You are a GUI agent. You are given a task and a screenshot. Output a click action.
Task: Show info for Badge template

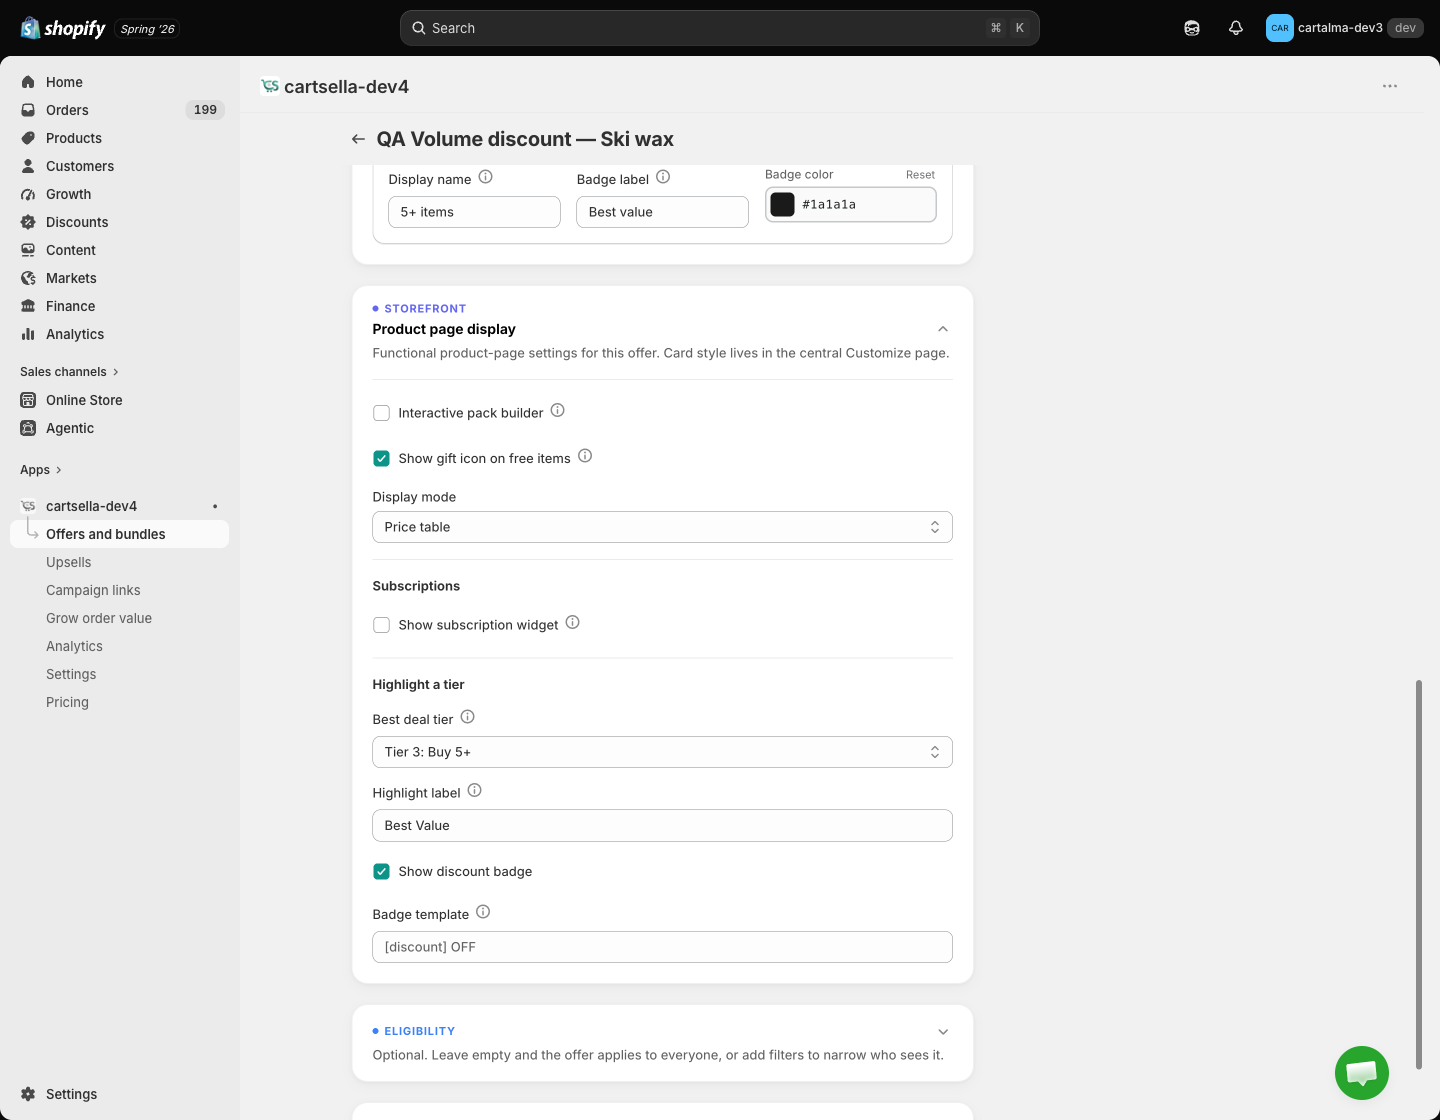(483, 912)
